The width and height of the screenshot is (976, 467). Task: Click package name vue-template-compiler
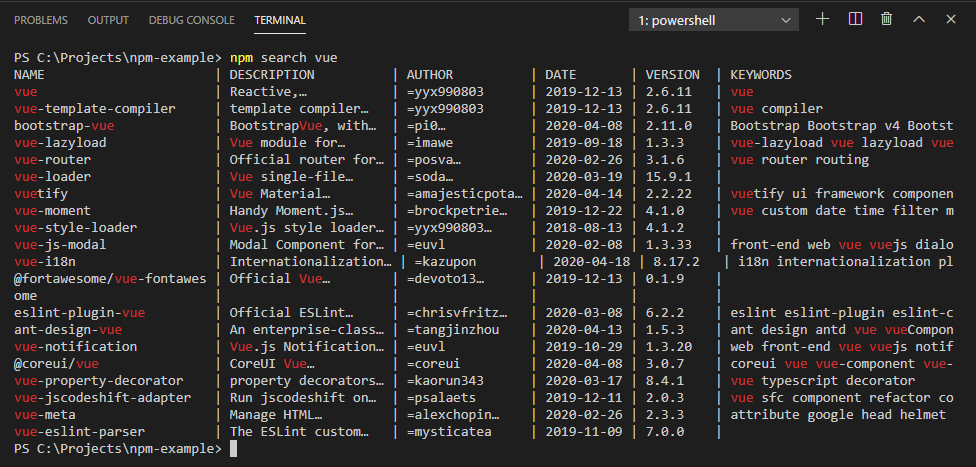pos(95,109)
